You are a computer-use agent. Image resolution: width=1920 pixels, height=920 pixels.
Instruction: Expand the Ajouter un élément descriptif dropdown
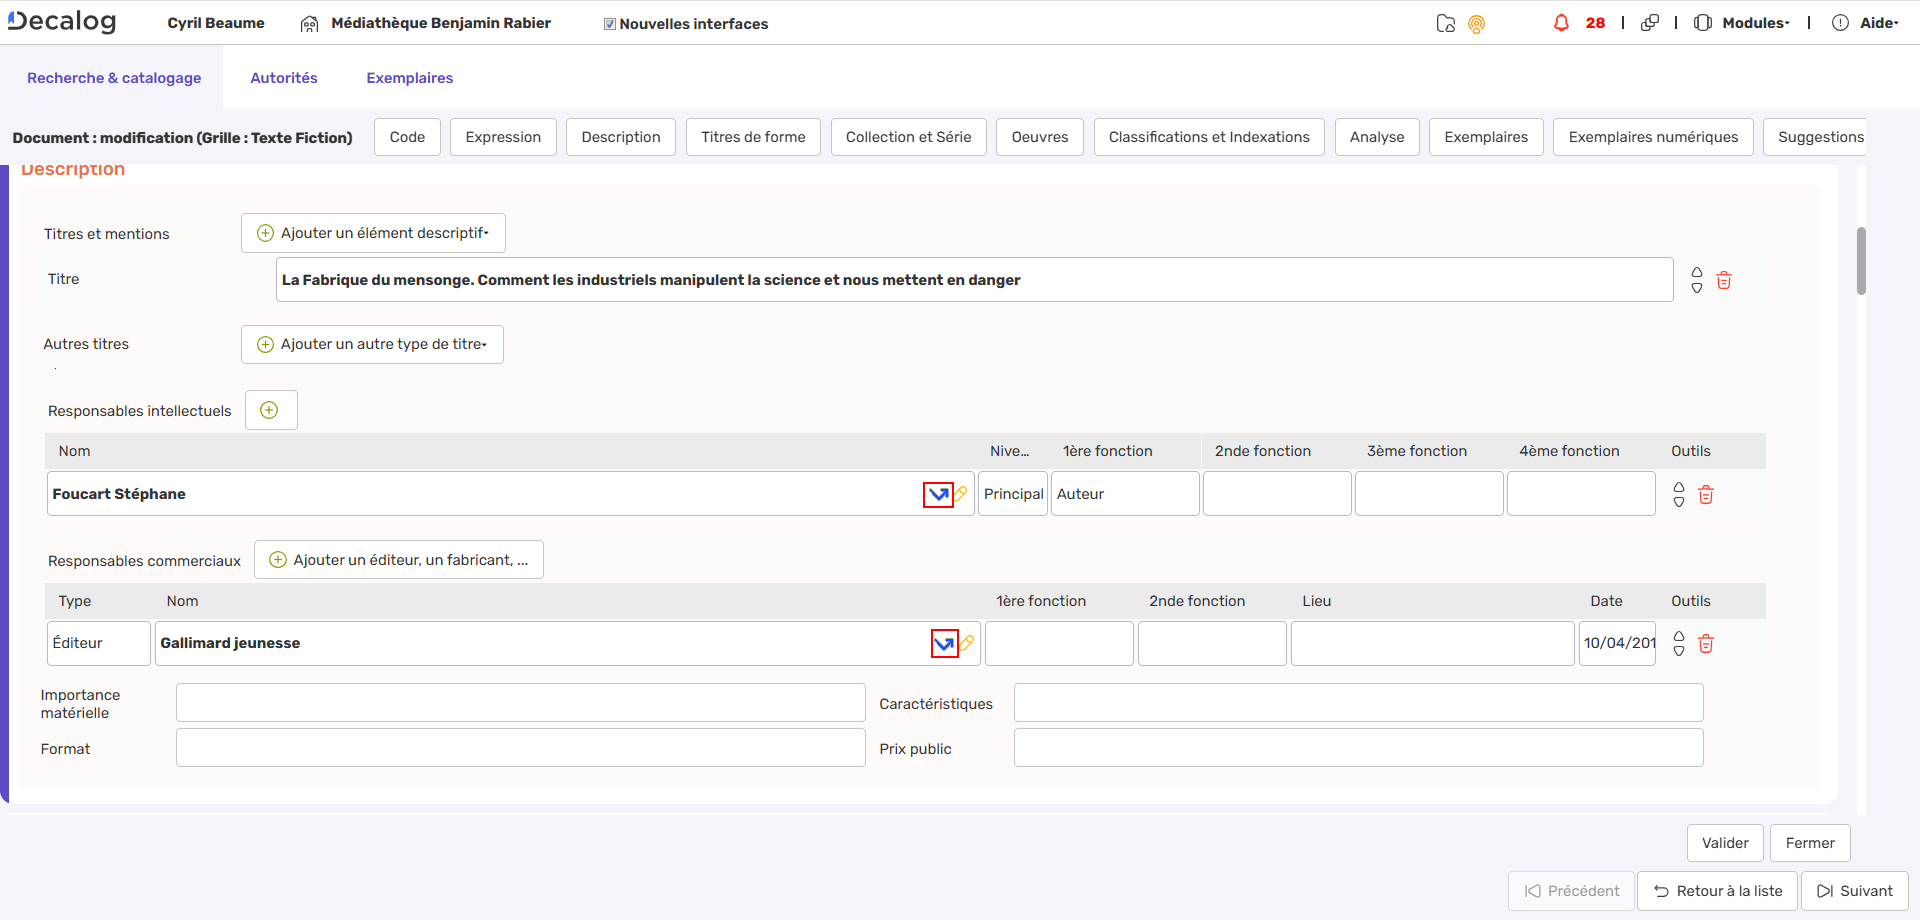click(x=372, y=232)
